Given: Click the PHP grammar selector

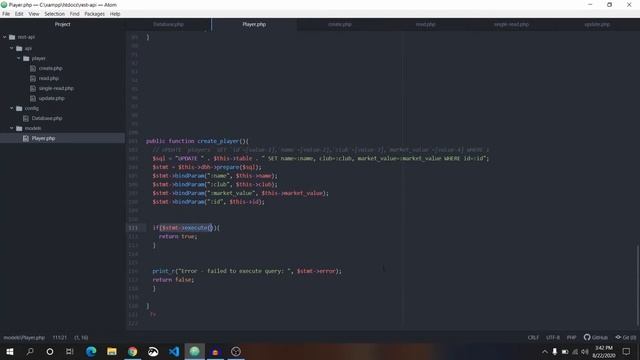Looking at the screenshot, I should [571, 338].
